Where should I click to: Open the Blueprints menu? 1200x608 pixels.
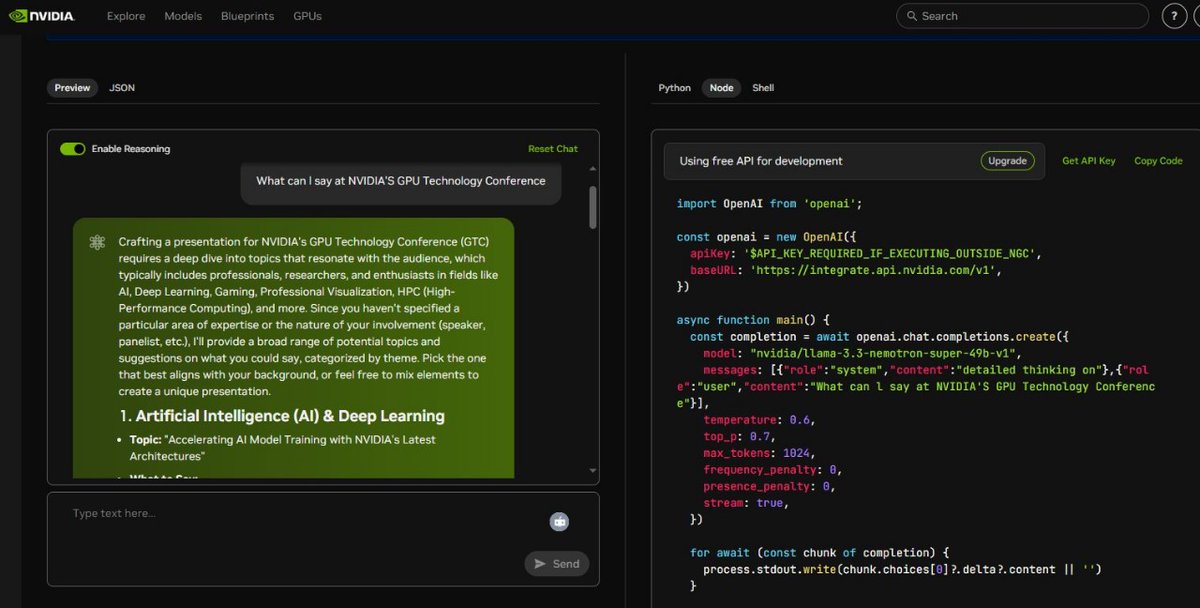[247, 15]
